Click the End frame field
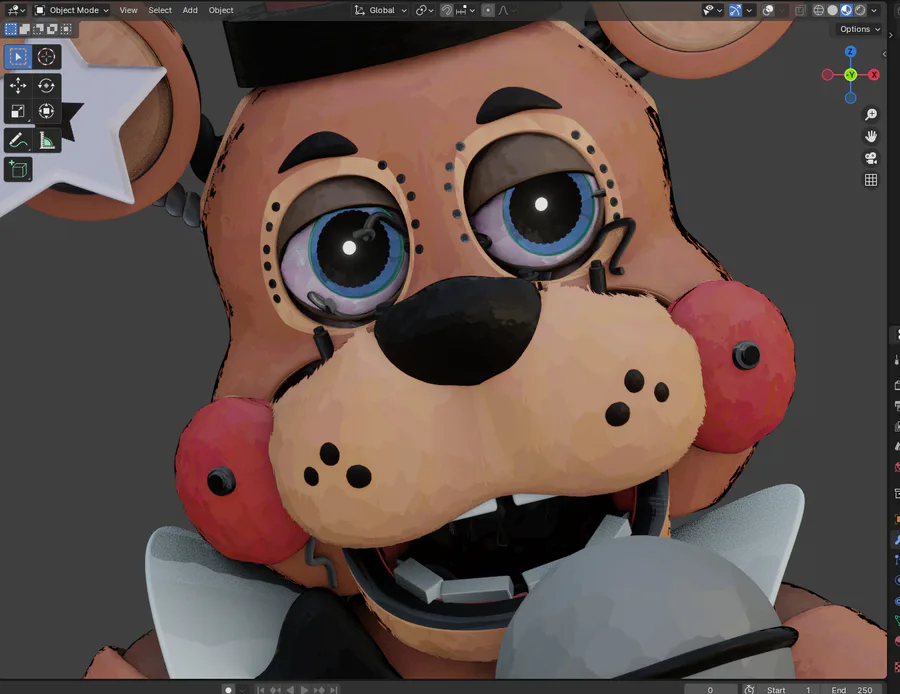The height and width of the screenshot is (694, 900). [x=852, y=689]
